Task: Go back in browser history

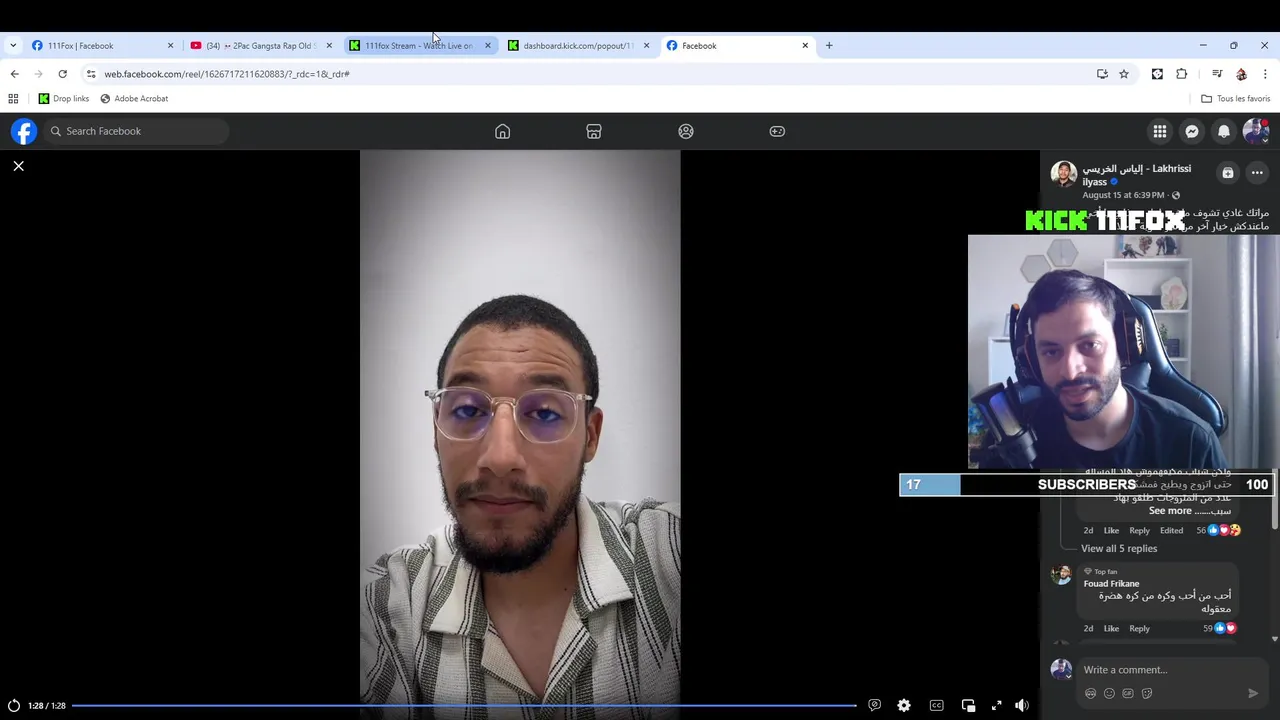Action: pyautogui.click(x=14, y=74)
